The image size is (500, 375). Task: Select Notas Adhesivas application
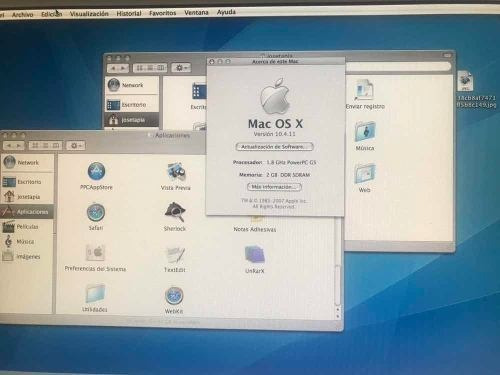pos(255,229)
